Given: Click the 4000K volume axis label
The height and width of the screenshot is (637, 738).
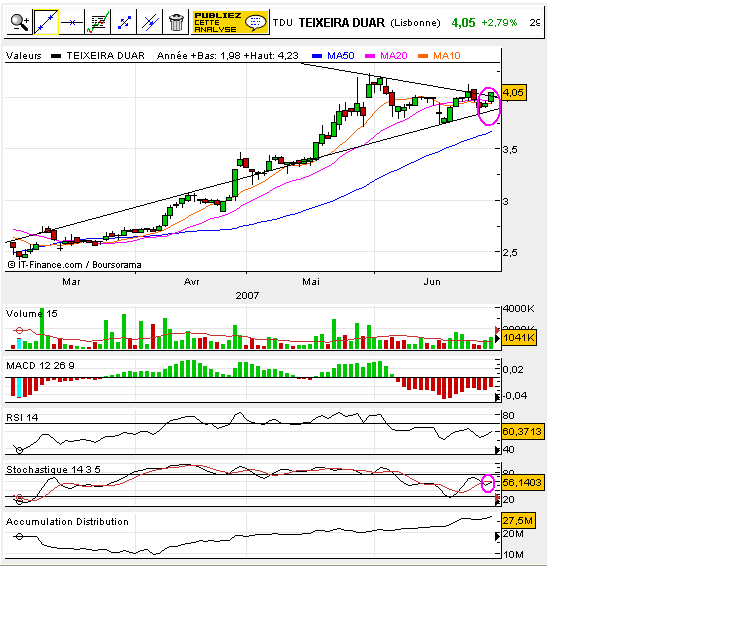Looking at the screenshot, I should (x=519, y=309).
